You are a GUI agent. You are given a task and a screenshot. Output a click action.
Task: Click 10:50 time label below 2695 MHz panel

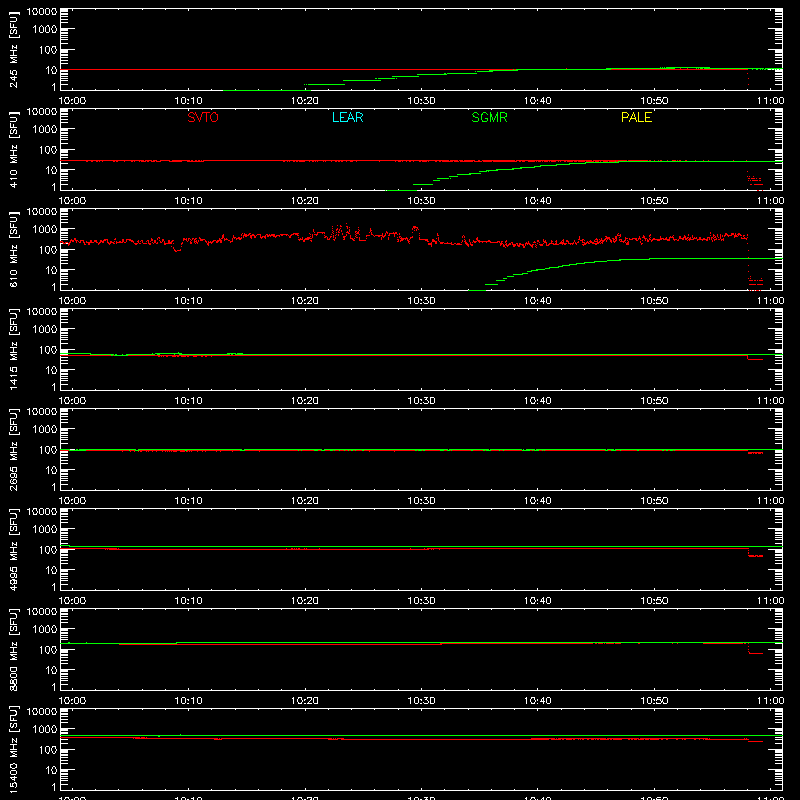[x=654, y=501]
